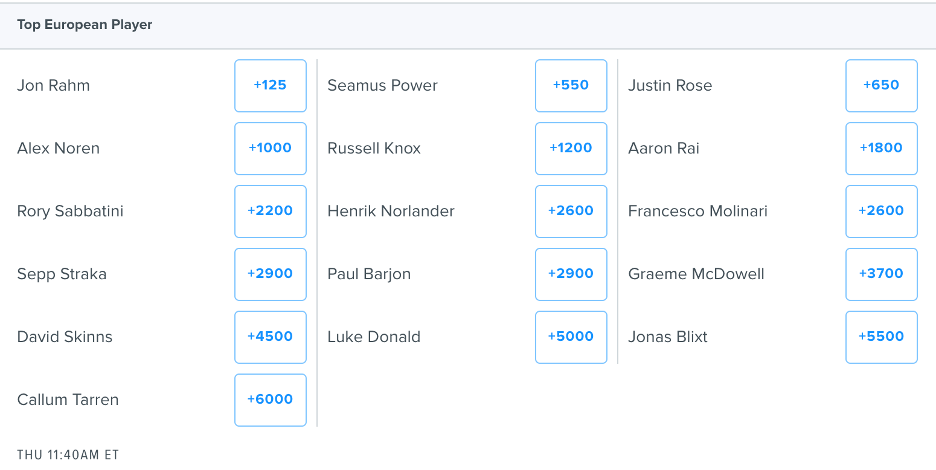Pick Seamus Power at +550
This screenshot has height=470, width=936.
tap(571, 86)
